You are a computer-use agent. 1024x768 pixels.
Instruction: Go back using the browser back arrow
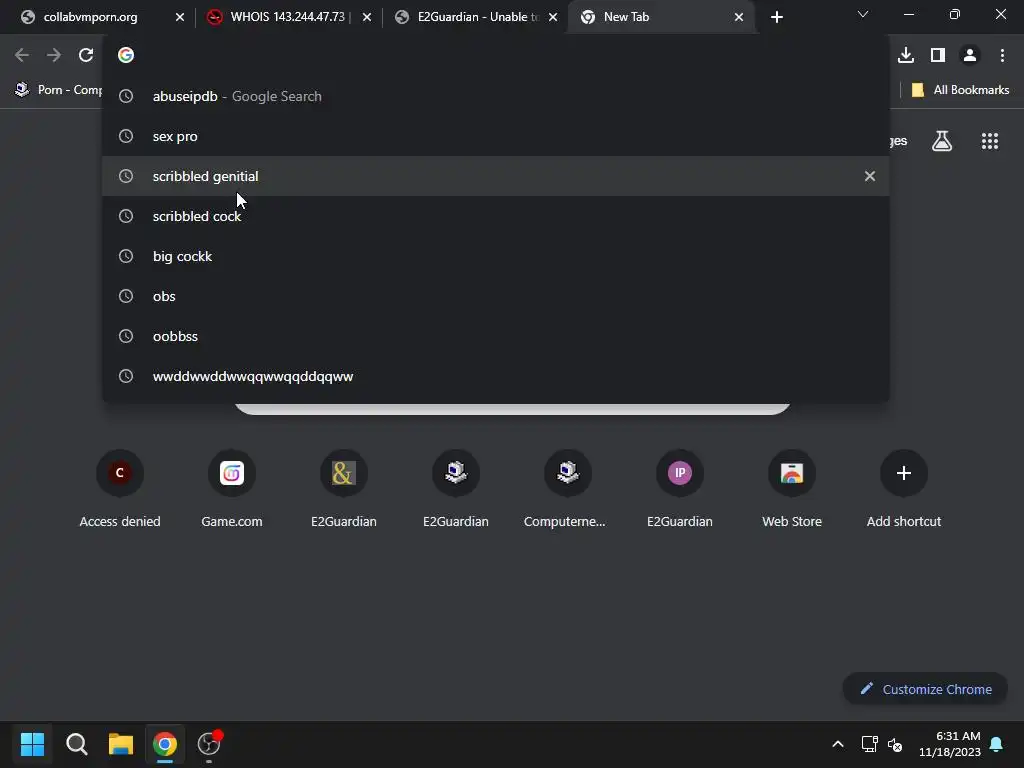[22, 56]
